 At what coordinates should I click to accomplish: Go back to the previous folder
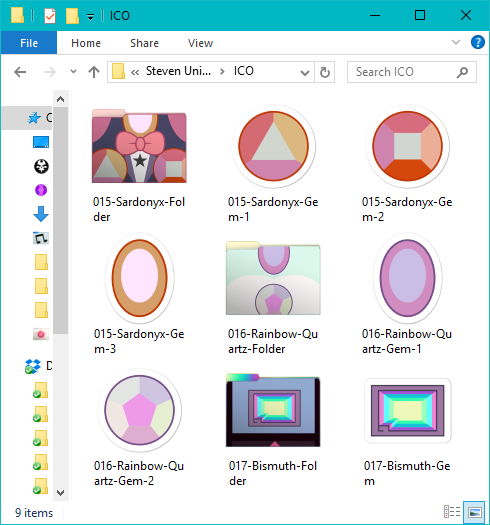coord(20,72)
